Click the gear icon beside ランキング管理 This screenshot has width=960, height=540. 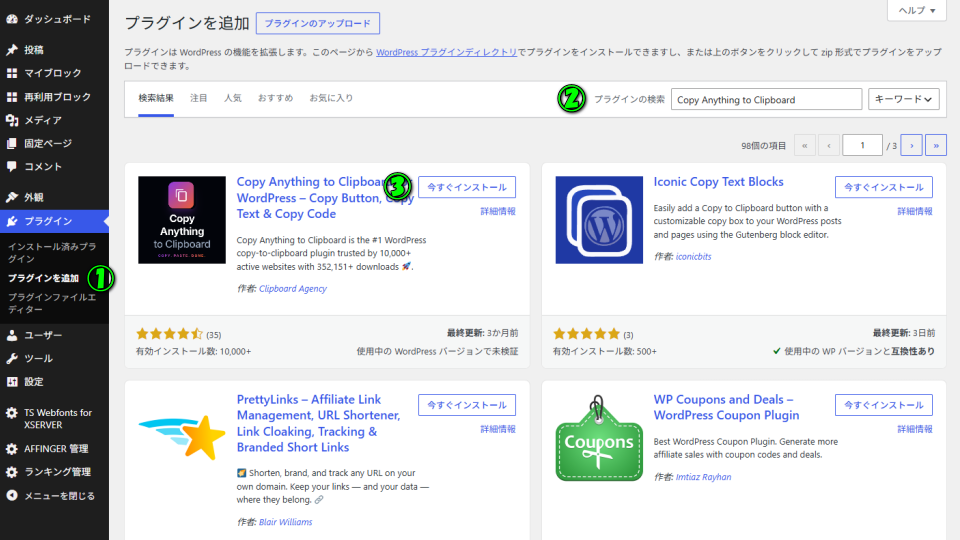tap(12, 472)
